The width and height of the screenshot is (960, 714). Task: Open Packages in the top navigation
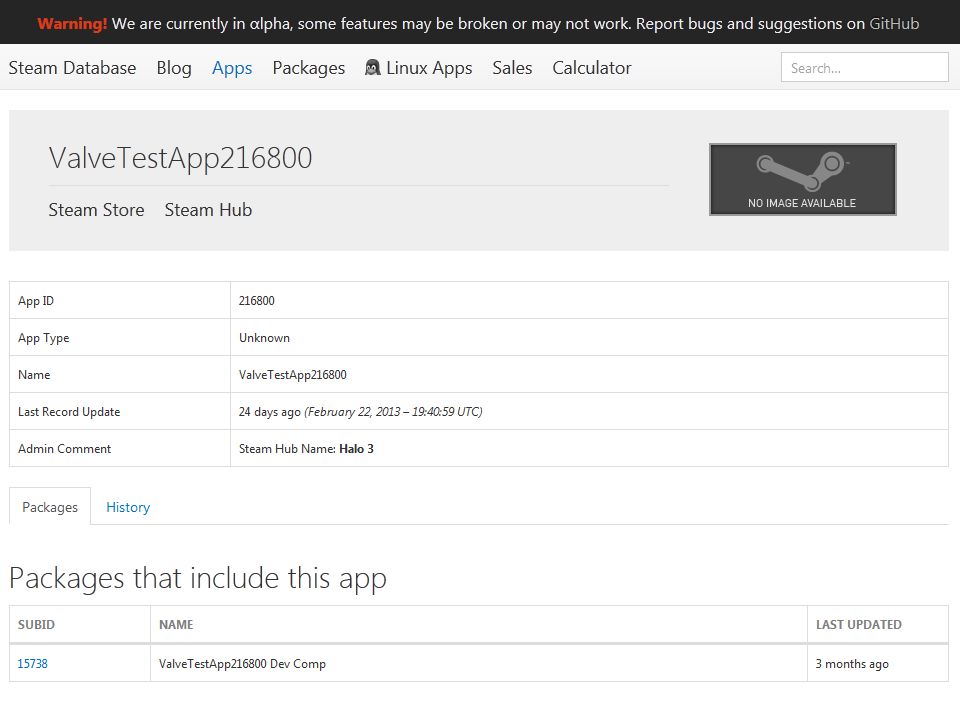point(308,68)
